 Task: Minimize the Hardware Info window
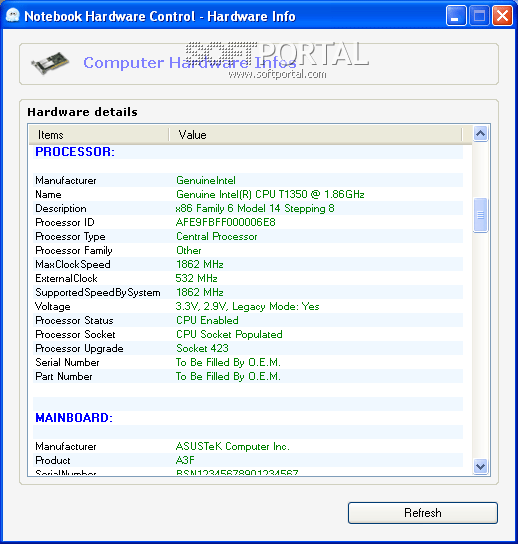coord(456,16)
